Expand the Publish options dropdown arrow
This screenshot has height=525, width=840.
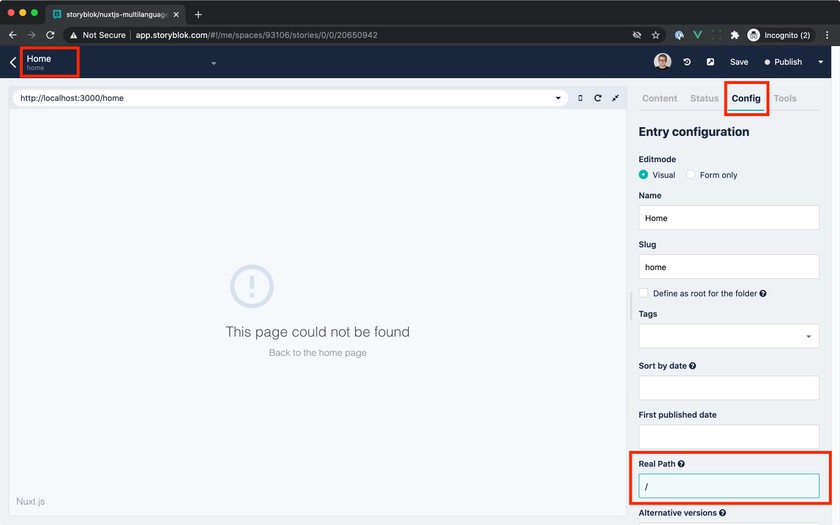(820, 62)
